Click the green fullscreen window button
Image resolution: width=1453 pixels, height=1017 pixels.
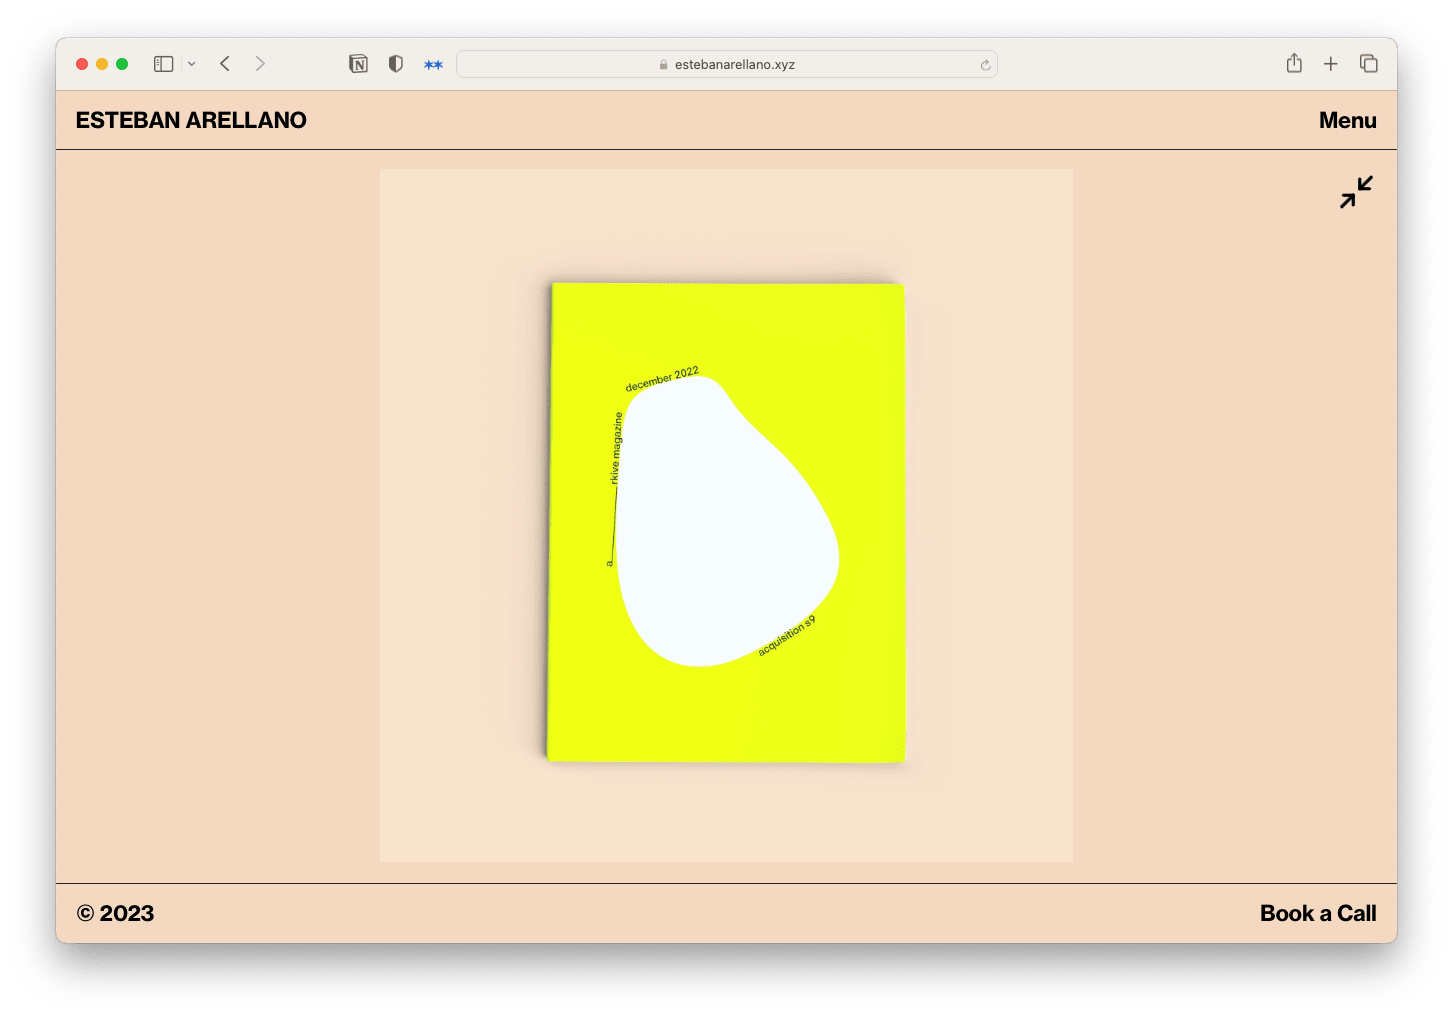click(122, 64)
